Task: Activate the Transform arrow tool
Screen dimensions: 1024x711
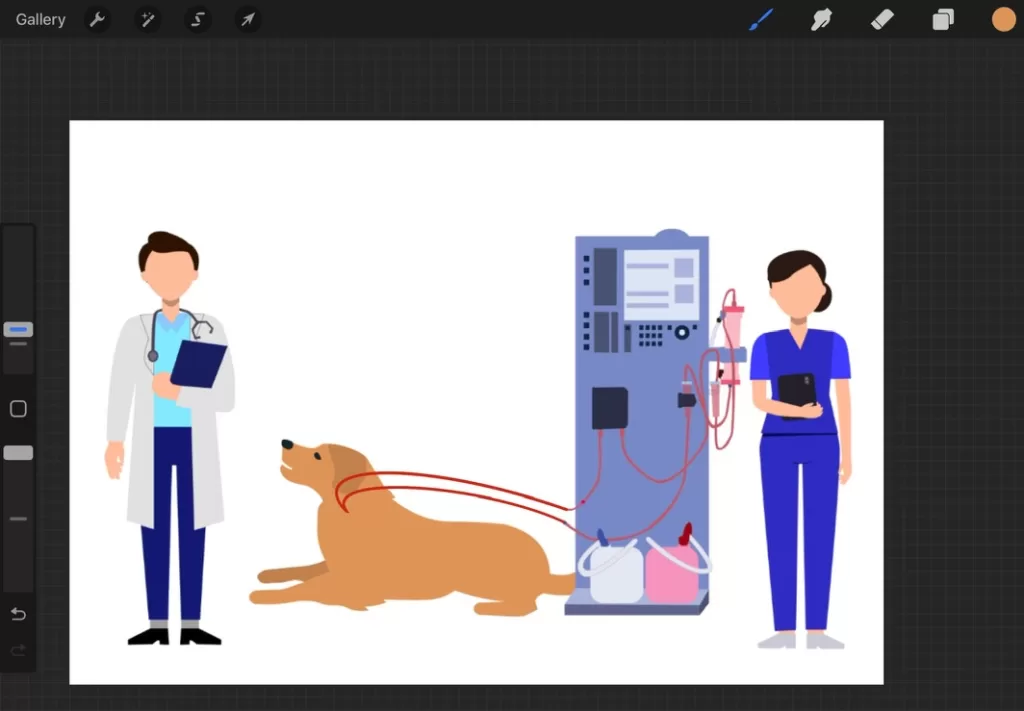Action: [248, 20]
